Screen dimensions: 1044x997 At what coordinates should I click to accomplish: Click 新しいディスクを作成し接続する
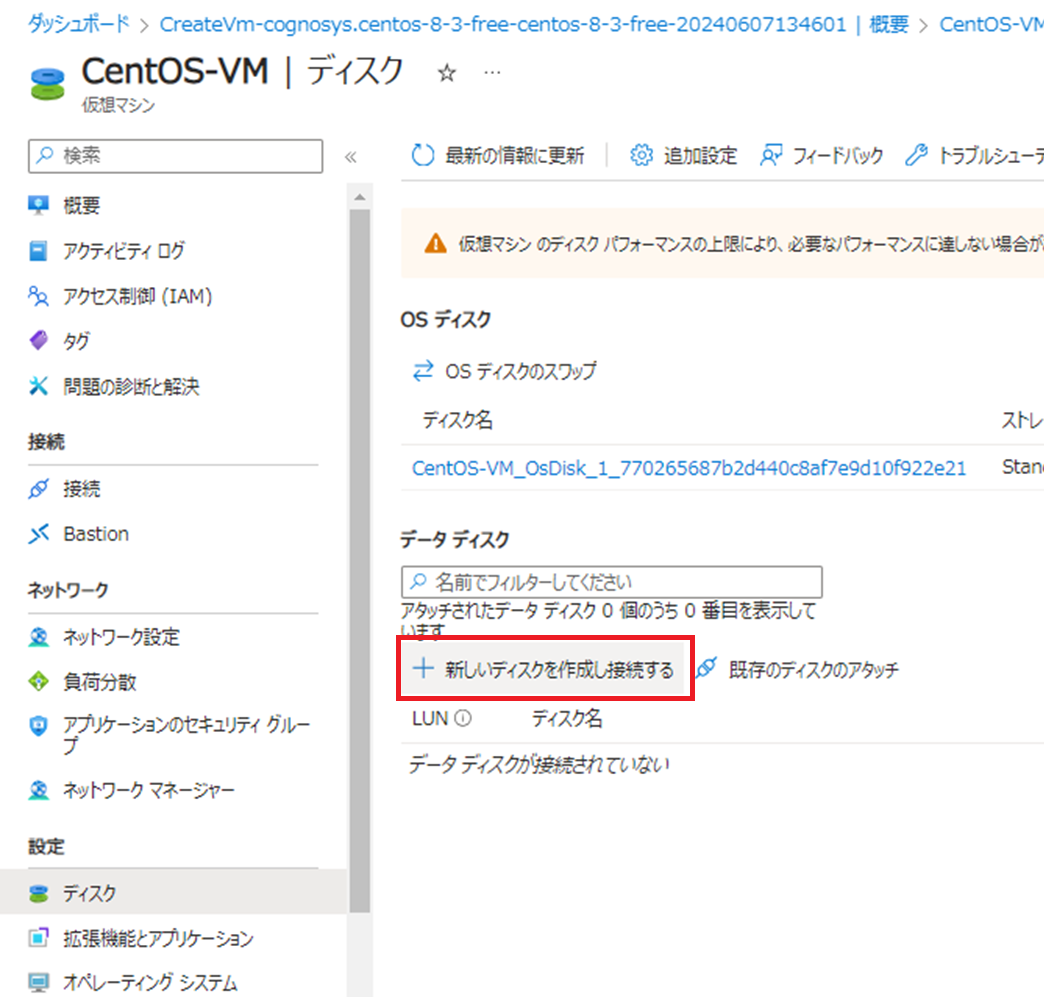543,669
